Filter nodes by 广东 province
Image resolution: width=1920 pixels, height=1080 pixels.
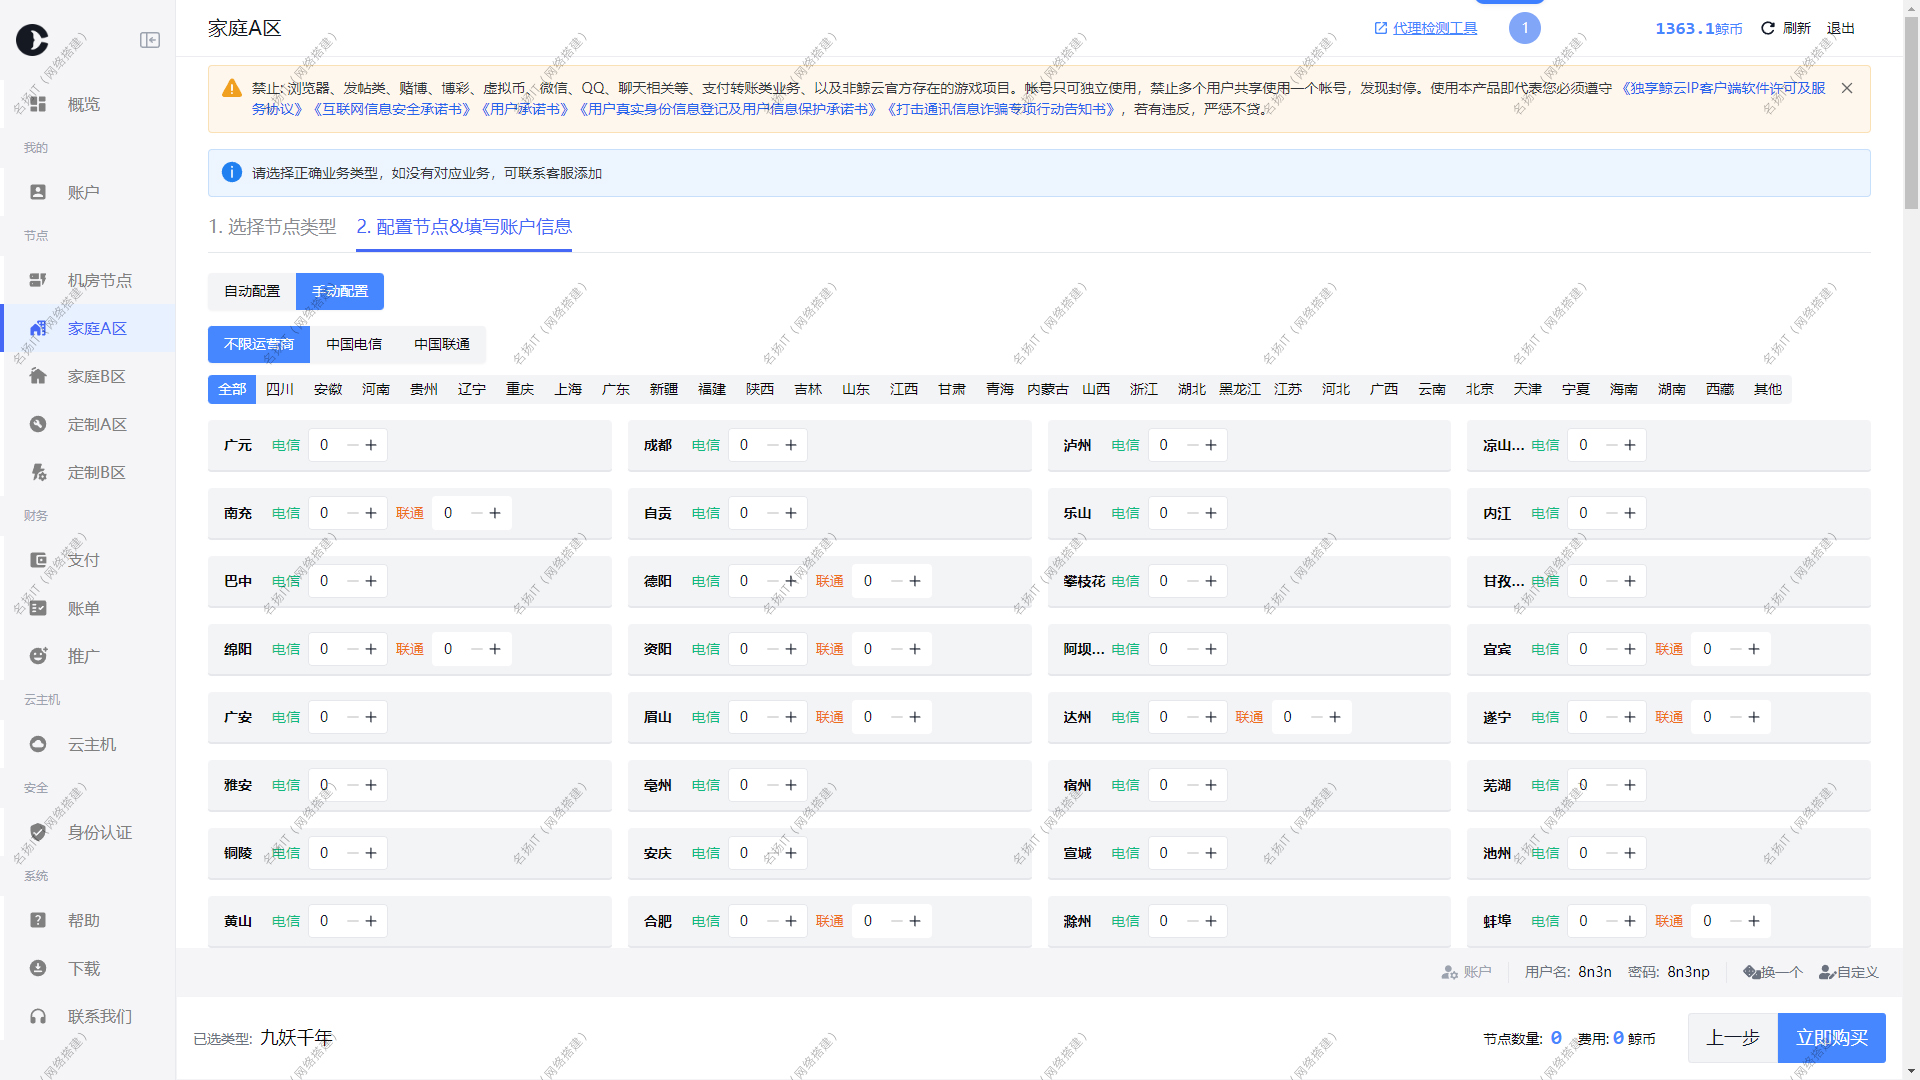coord(616,389)
